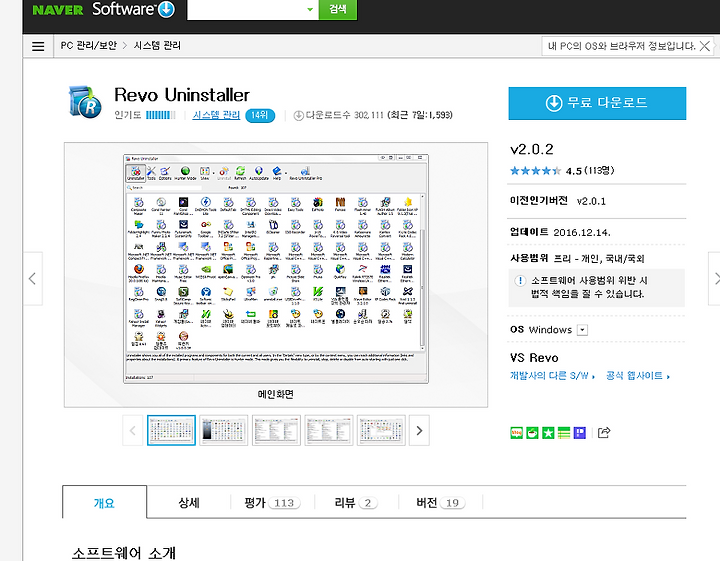Screen dimensions: 720x561
Task: Open 공식 웹사이트 link
Action: tap(637, 376)
